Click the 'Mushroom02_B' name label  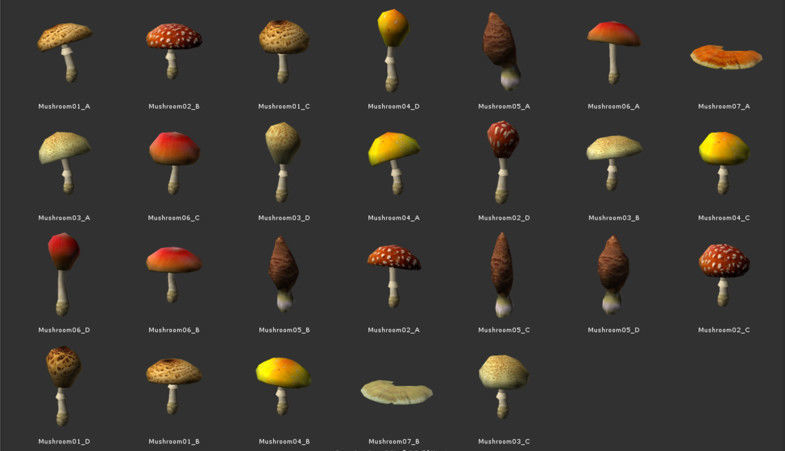(174, 106)
